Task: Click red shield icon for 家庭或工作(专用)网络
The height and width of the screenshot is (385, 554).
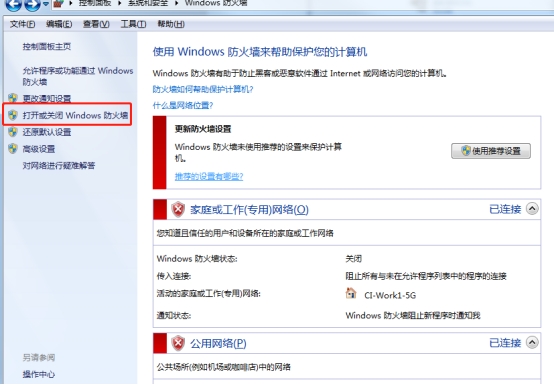Action: tap(178, 209)
